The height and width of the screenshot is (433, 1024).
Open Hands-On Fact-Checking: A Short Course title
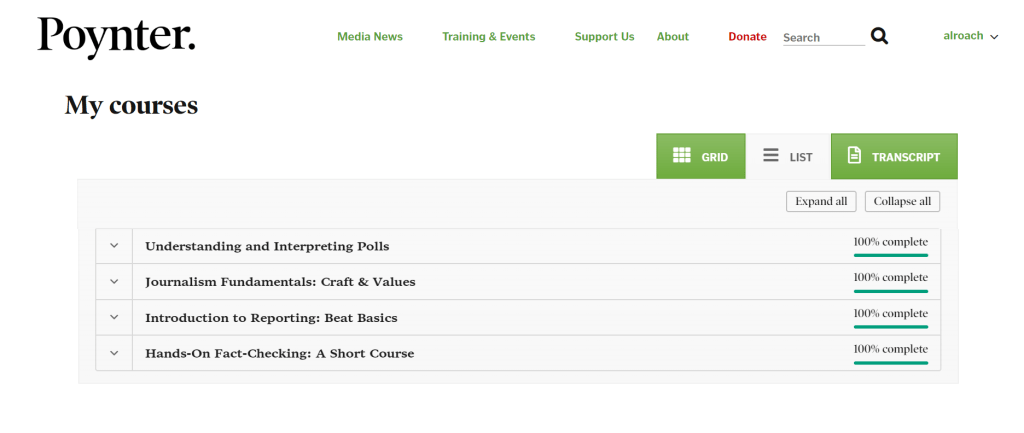click(279, 353)
